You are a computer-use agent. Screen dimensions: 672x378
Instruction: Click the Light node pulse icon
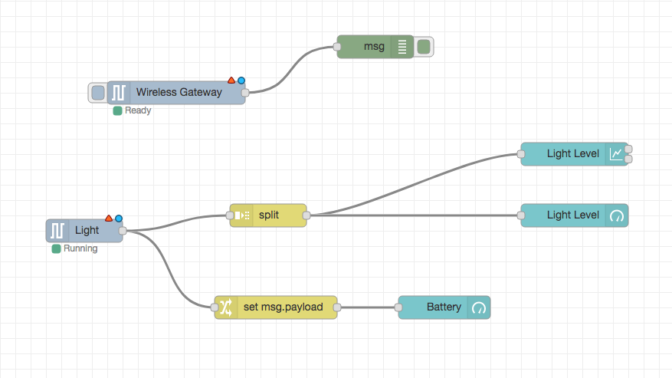pos(57,231)
